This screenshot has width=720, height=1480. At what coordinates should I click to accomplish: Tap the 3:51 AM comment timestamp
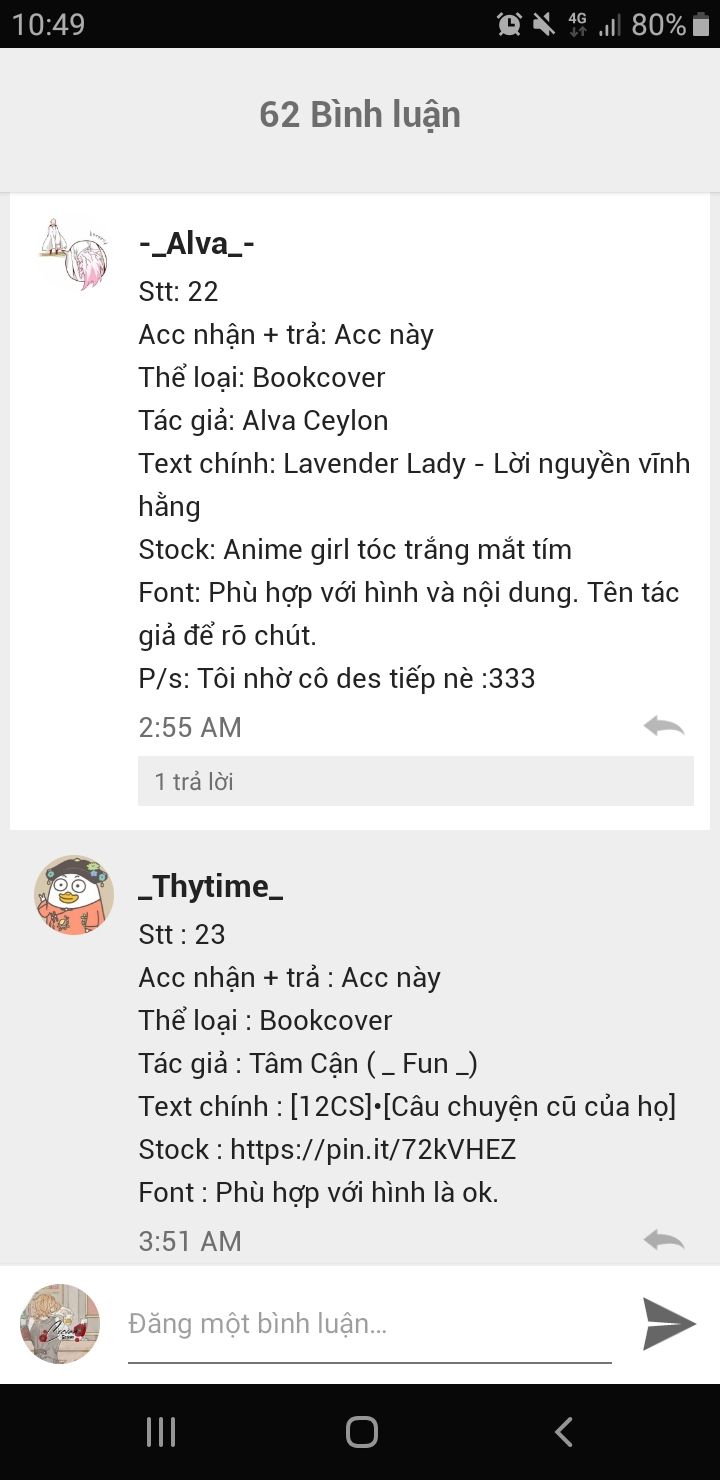pos(190,1241)
